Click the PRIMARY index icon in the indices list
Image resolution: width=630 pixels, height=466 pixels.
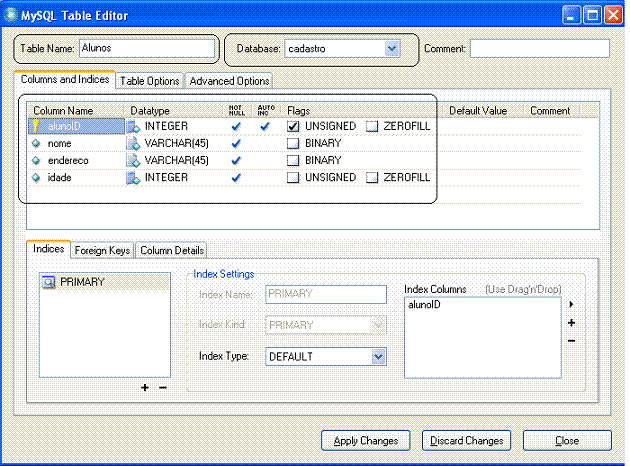click(49, 282)
